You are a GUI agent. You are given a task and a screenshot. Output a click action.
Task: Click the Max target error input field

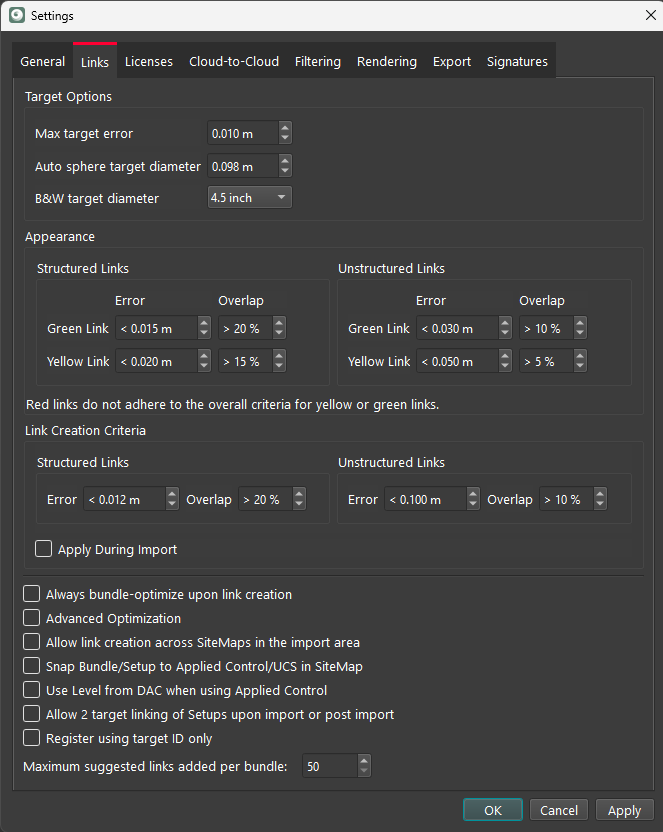pyautogui.click(x=241, y=133)
